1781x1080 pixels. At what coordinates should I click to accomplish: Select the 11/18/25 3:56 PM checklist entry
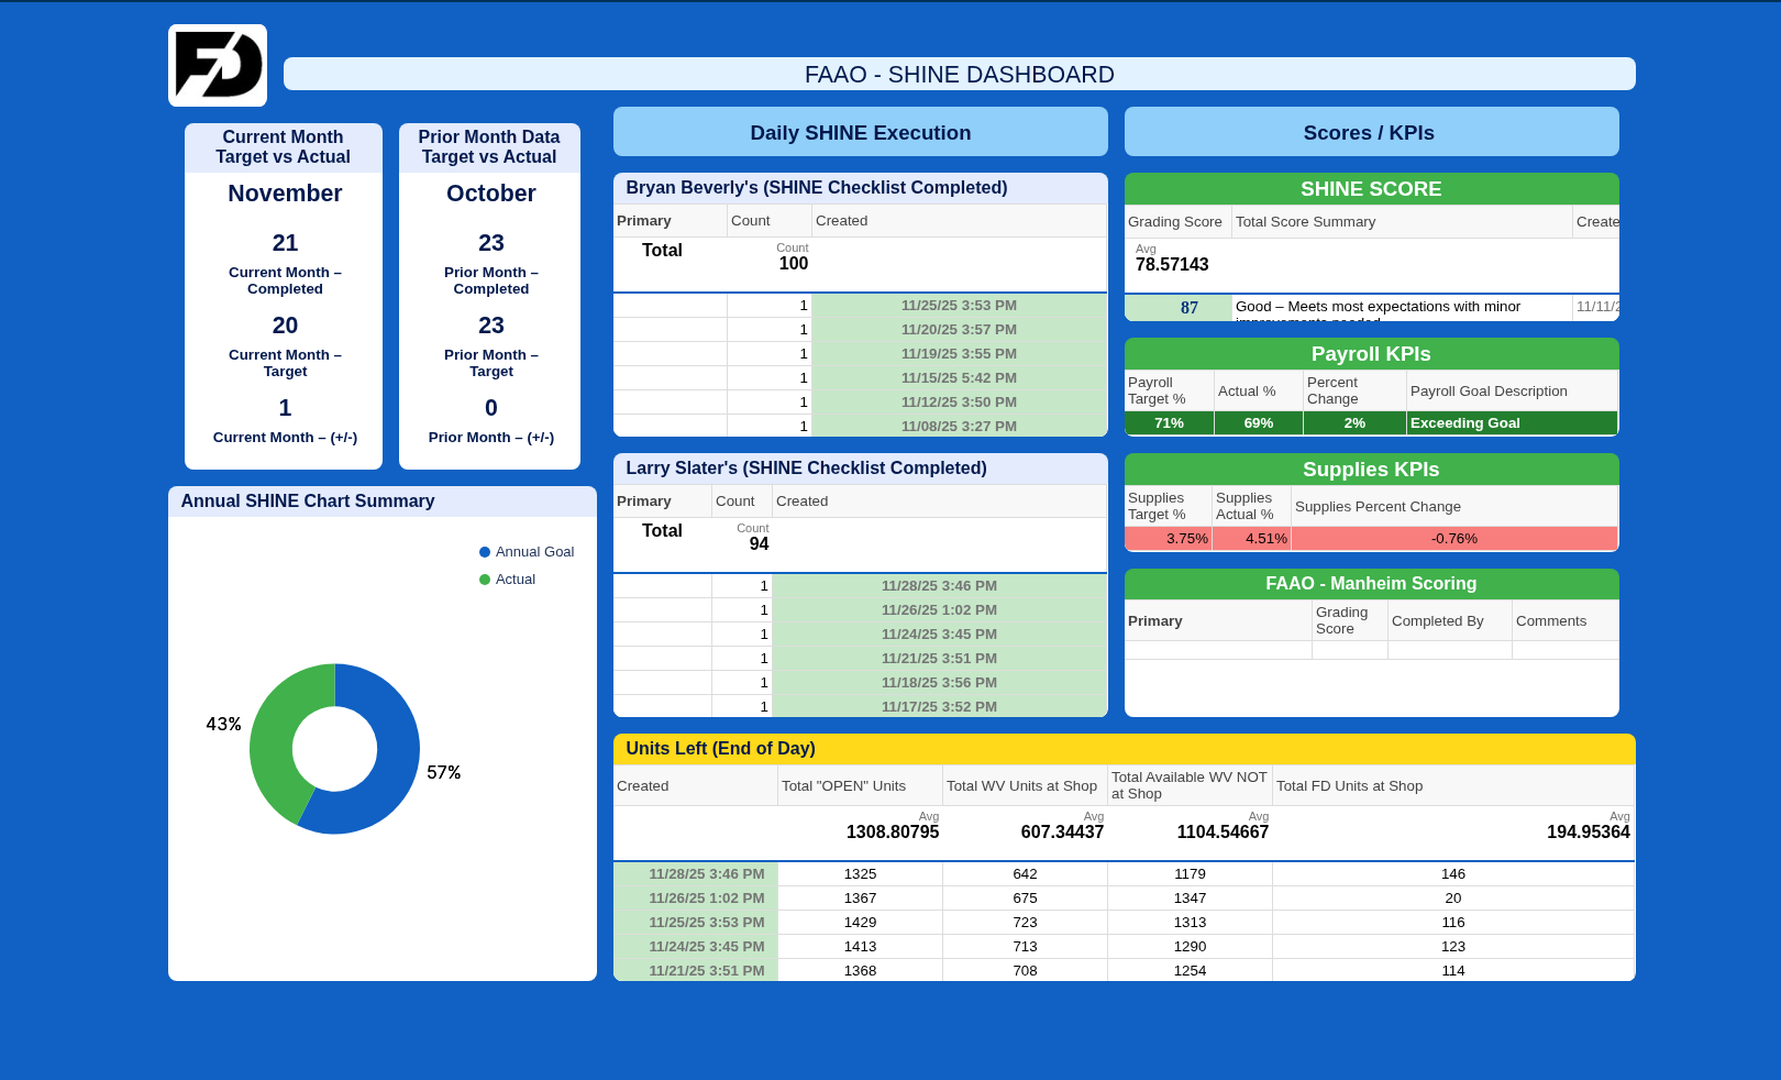click(938, 682)
